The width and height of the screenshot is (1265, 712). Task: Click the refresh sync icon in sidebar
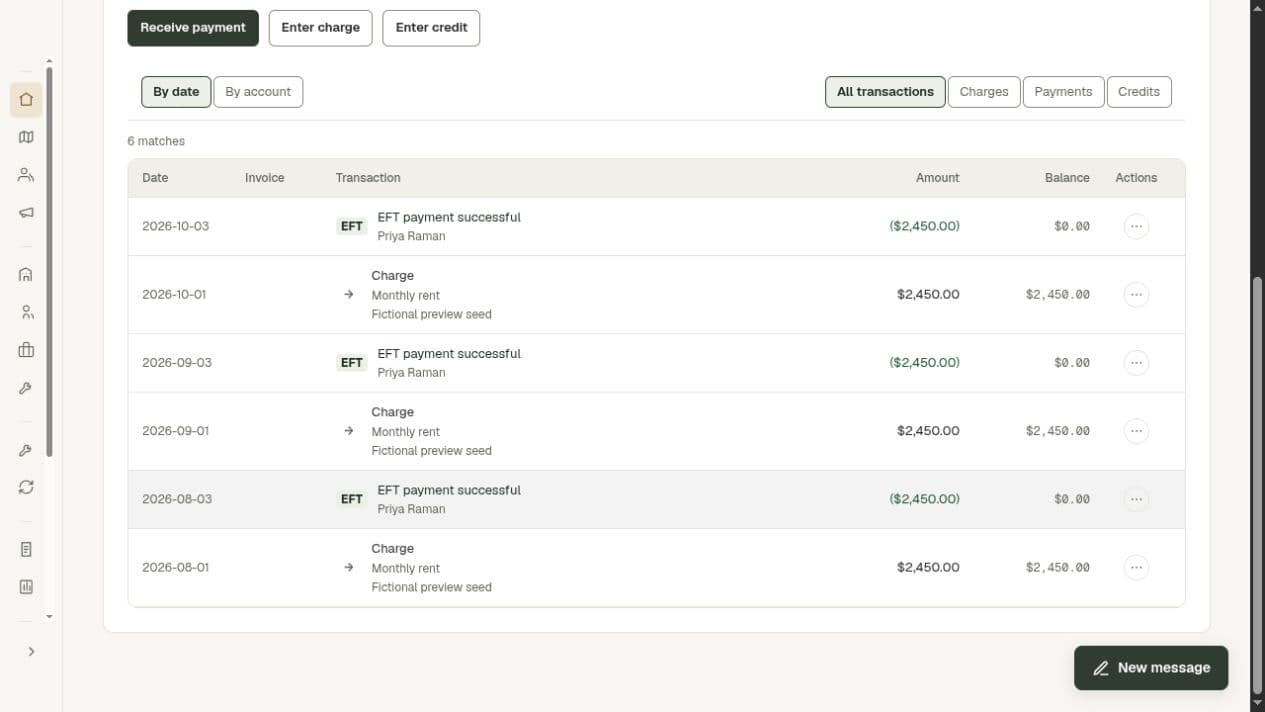click(26, 487)
